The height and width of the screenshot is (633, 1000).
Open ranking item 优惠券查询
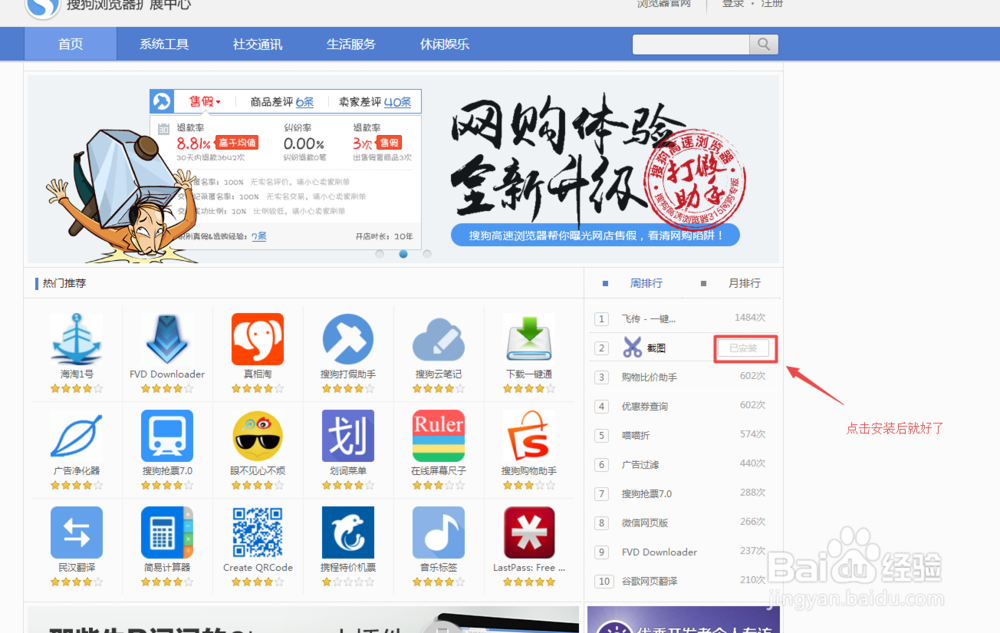click(x=645, y=407)
